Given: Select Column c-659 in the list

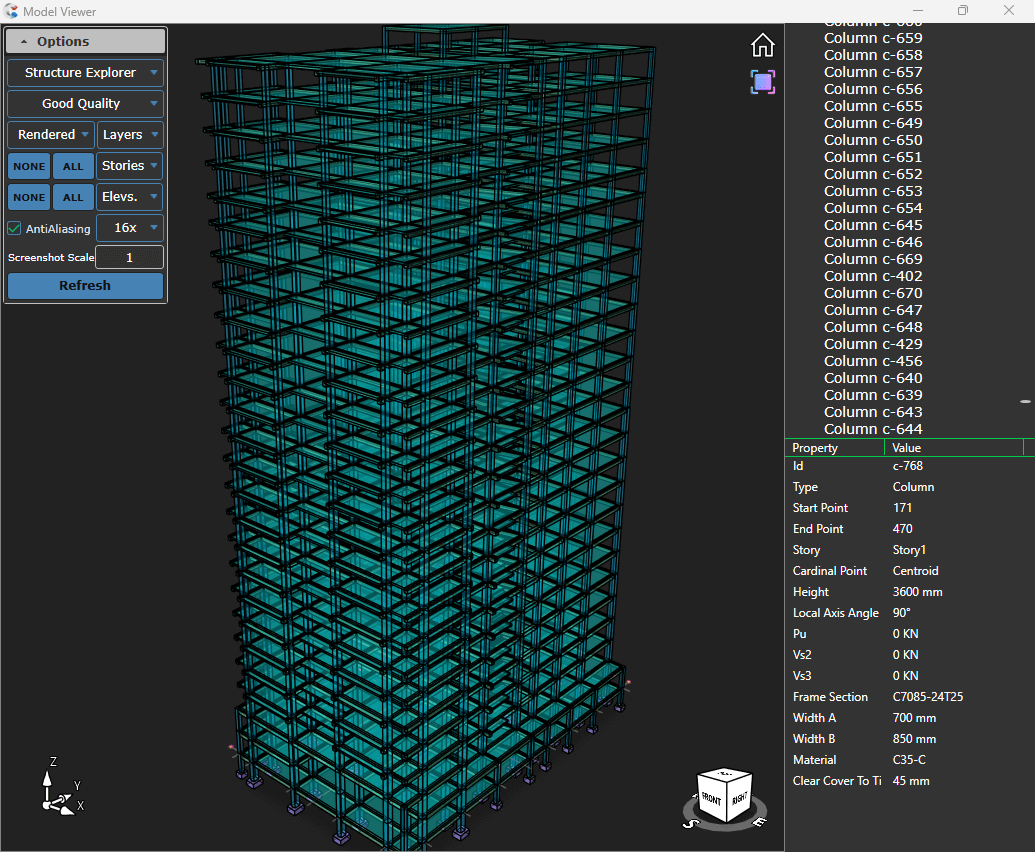Looking at the screenshot, I should 873,38.
